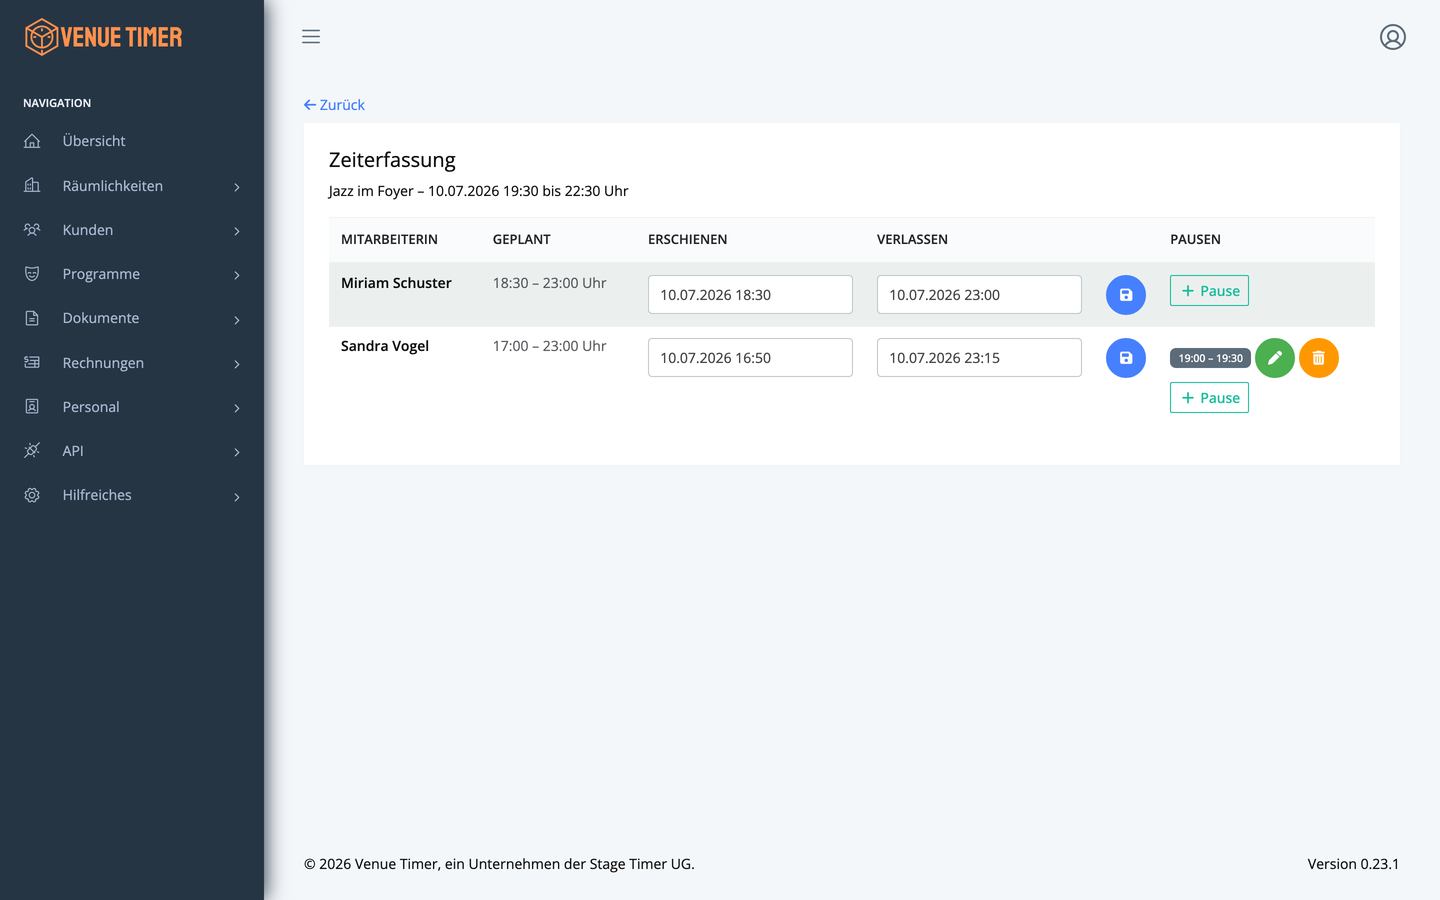
Task: Expand Rechnungen submenu chevron
Action: [x=237, y=364]
